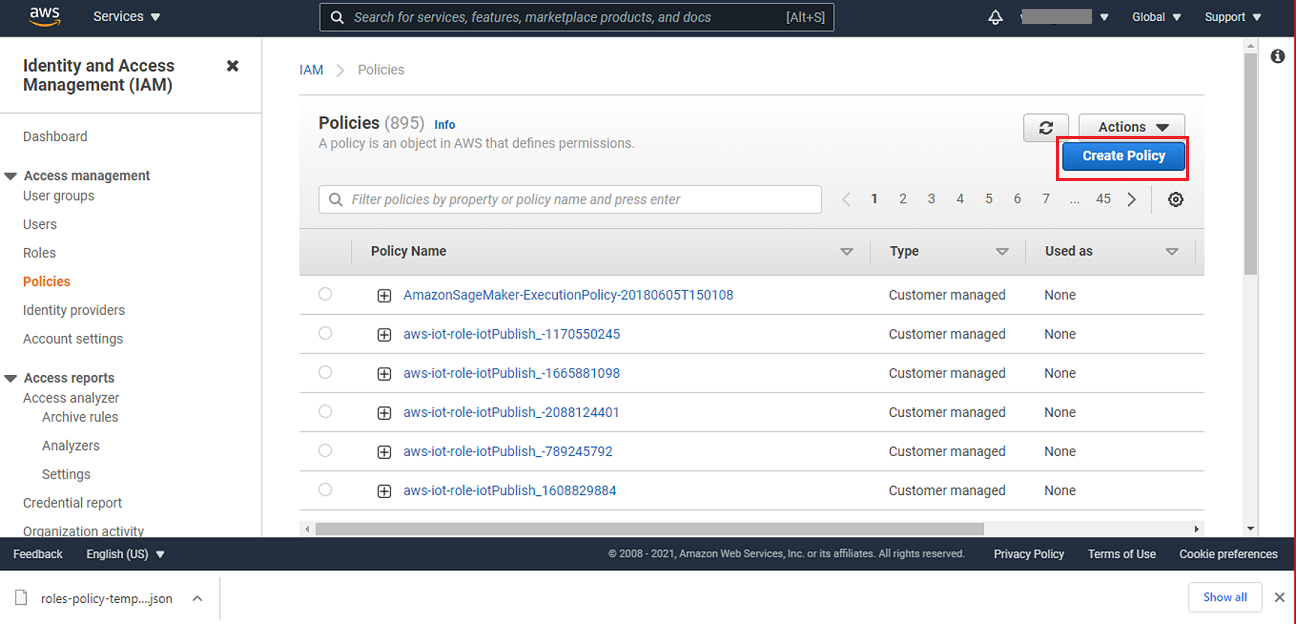Click the policy filter input field
This screenshot has height=624, width=1296.
pyautogui.click(x=570, y=199)
